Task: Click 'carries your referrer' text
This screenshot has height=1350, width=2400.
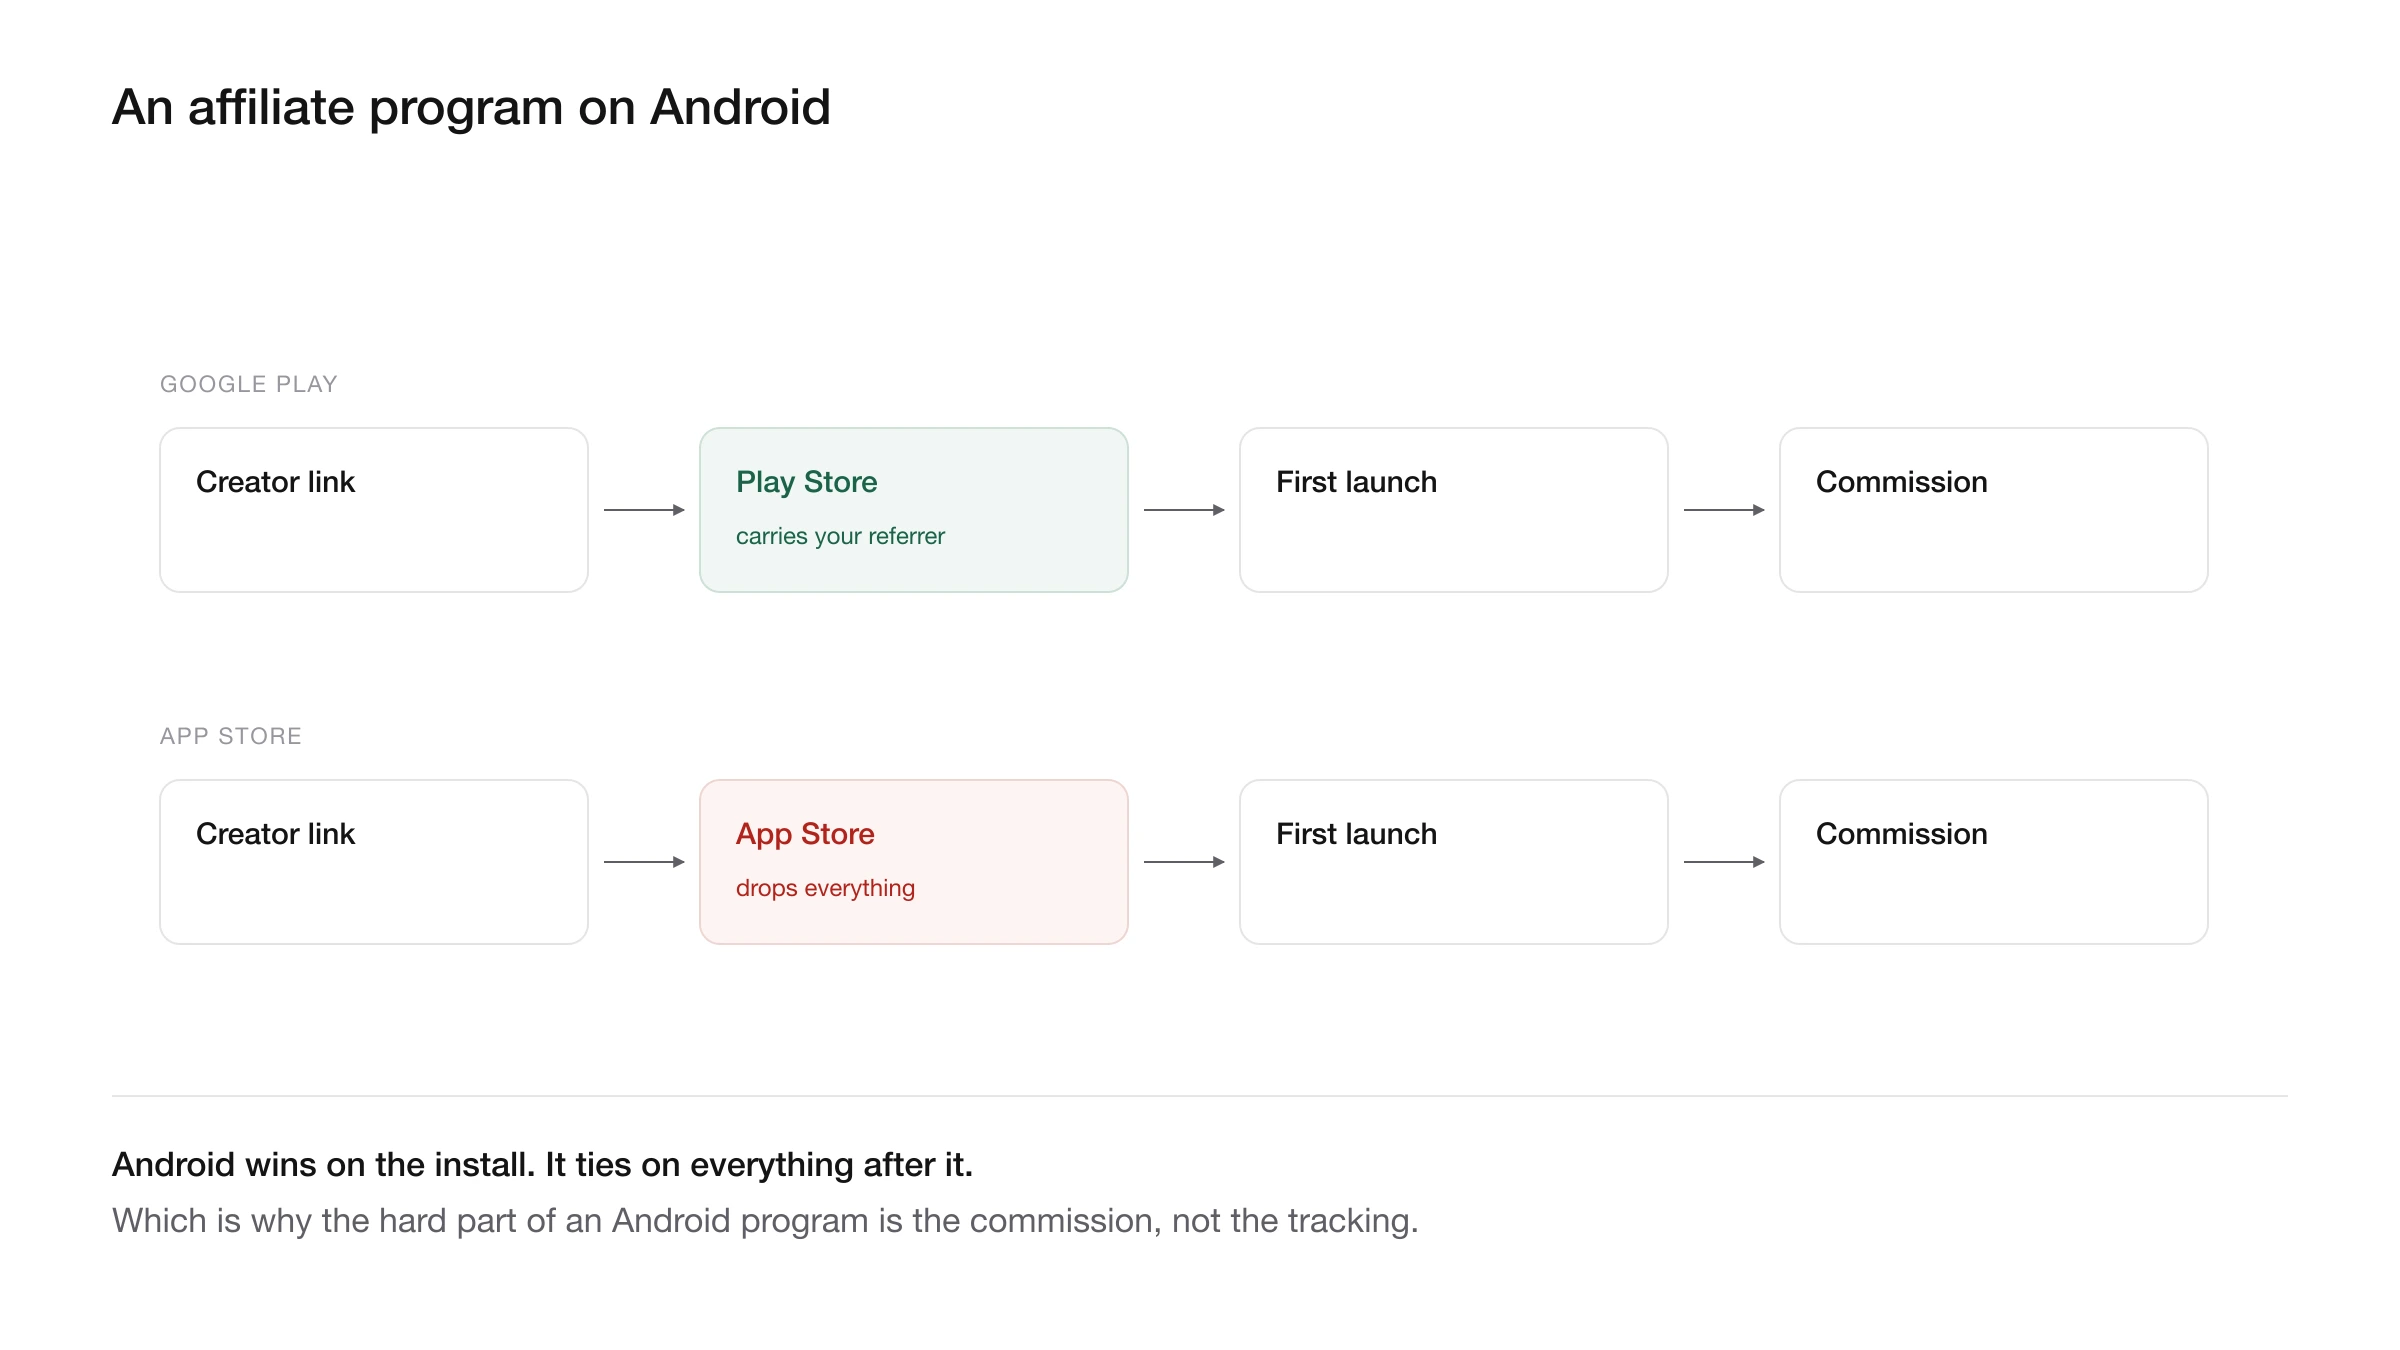Action: [x=840, y=537]
